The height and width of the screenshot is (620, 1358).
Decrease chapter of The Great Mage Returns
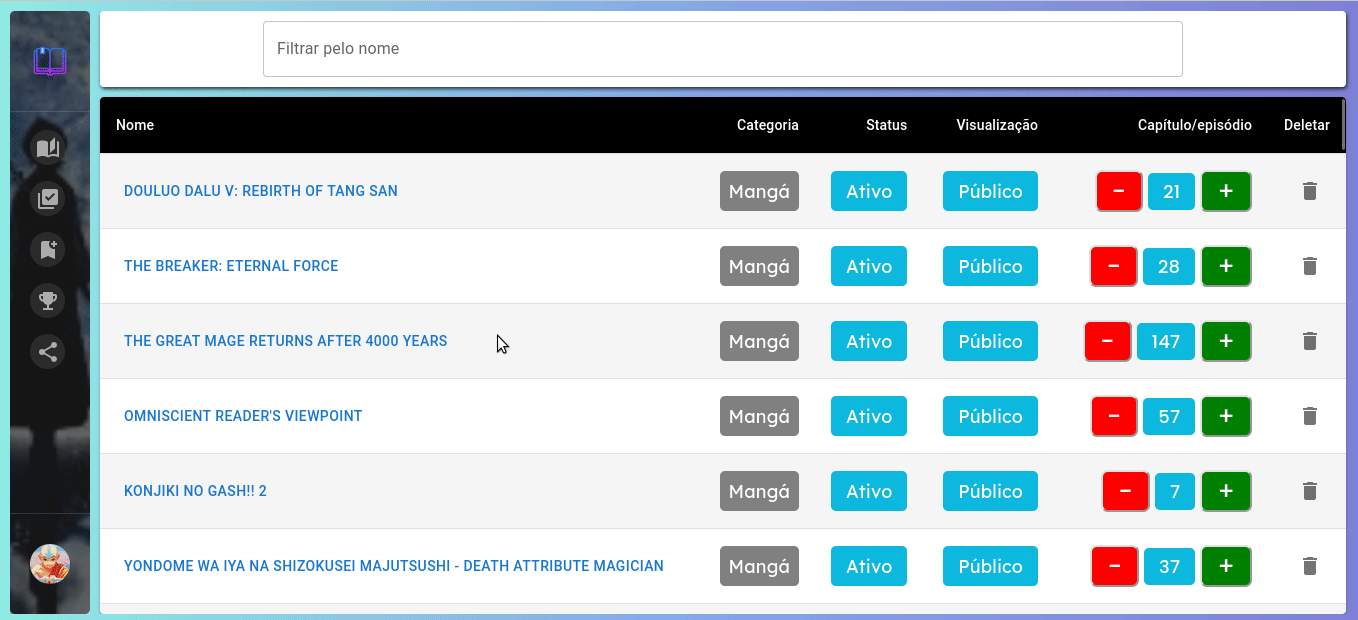pyautogui.click(x=1108, y=341)
